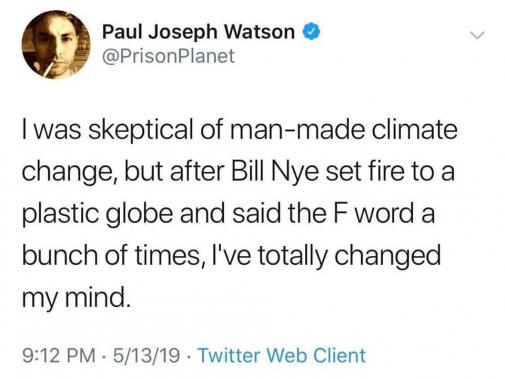The height and width of the screenshot is (379, 505).
Task: Click the Paul Joseph Watson display name
Action: tap(198, 32)
